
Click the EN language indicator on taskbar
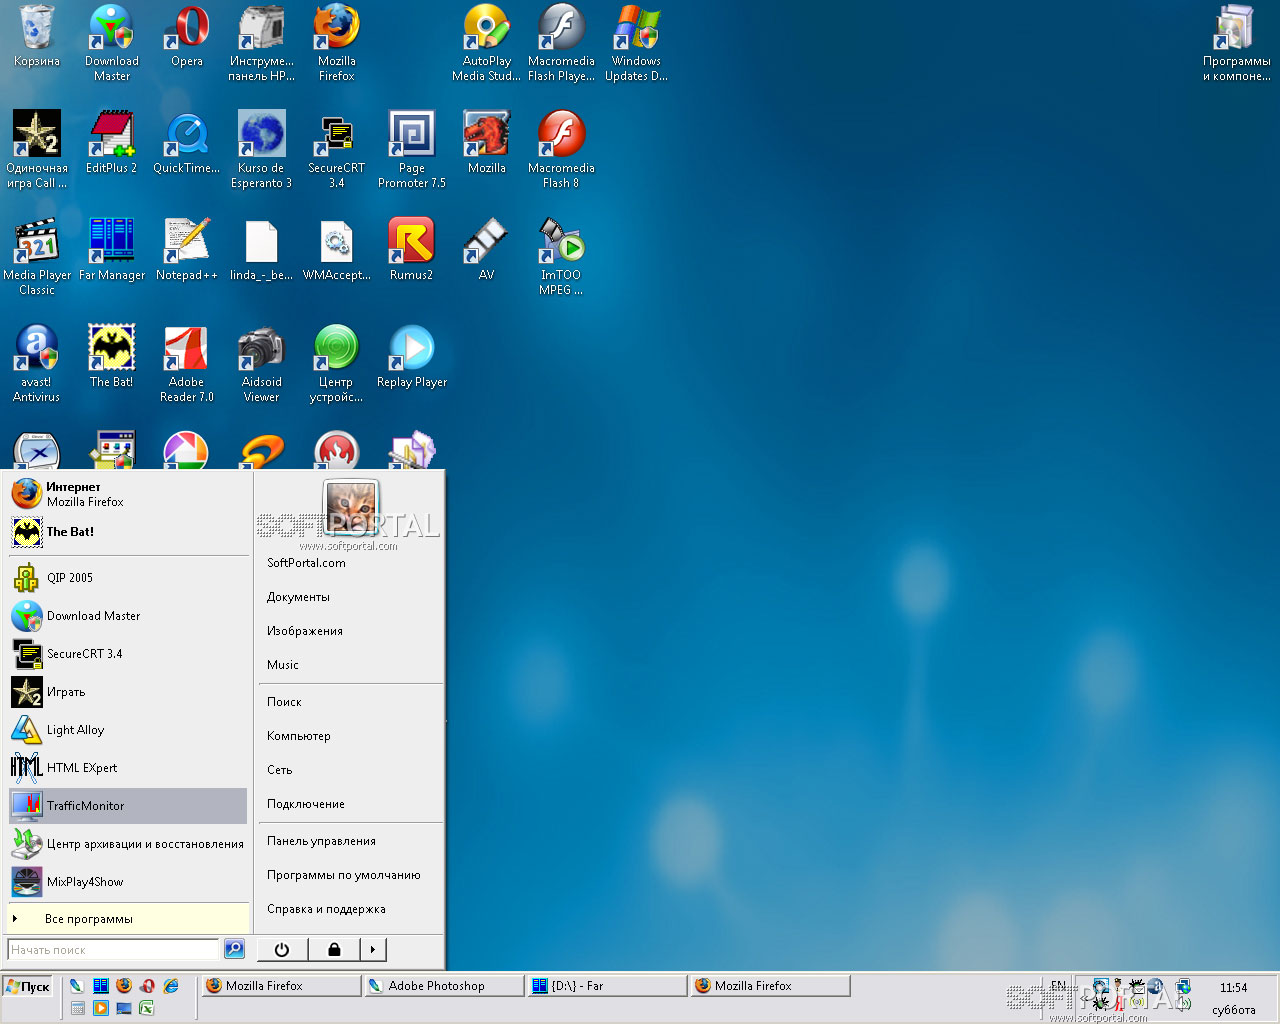[1058, 986]
